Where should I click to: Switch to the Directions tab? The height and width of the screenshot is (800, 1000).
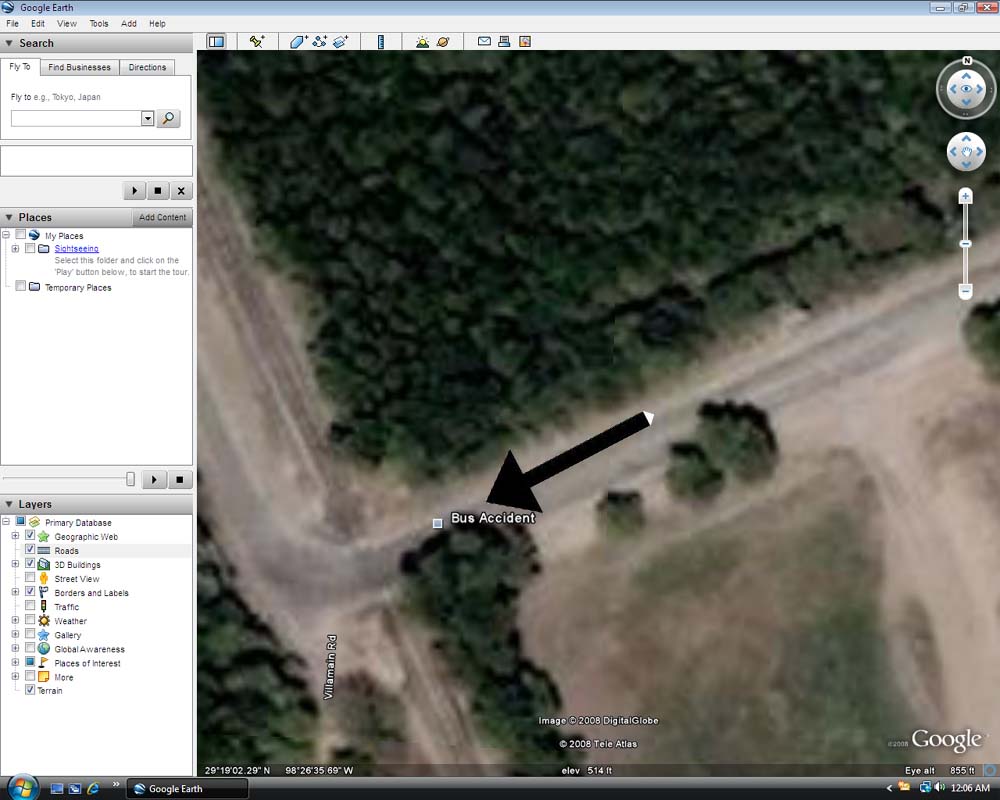pyautogui.click(x=147, y=67)
